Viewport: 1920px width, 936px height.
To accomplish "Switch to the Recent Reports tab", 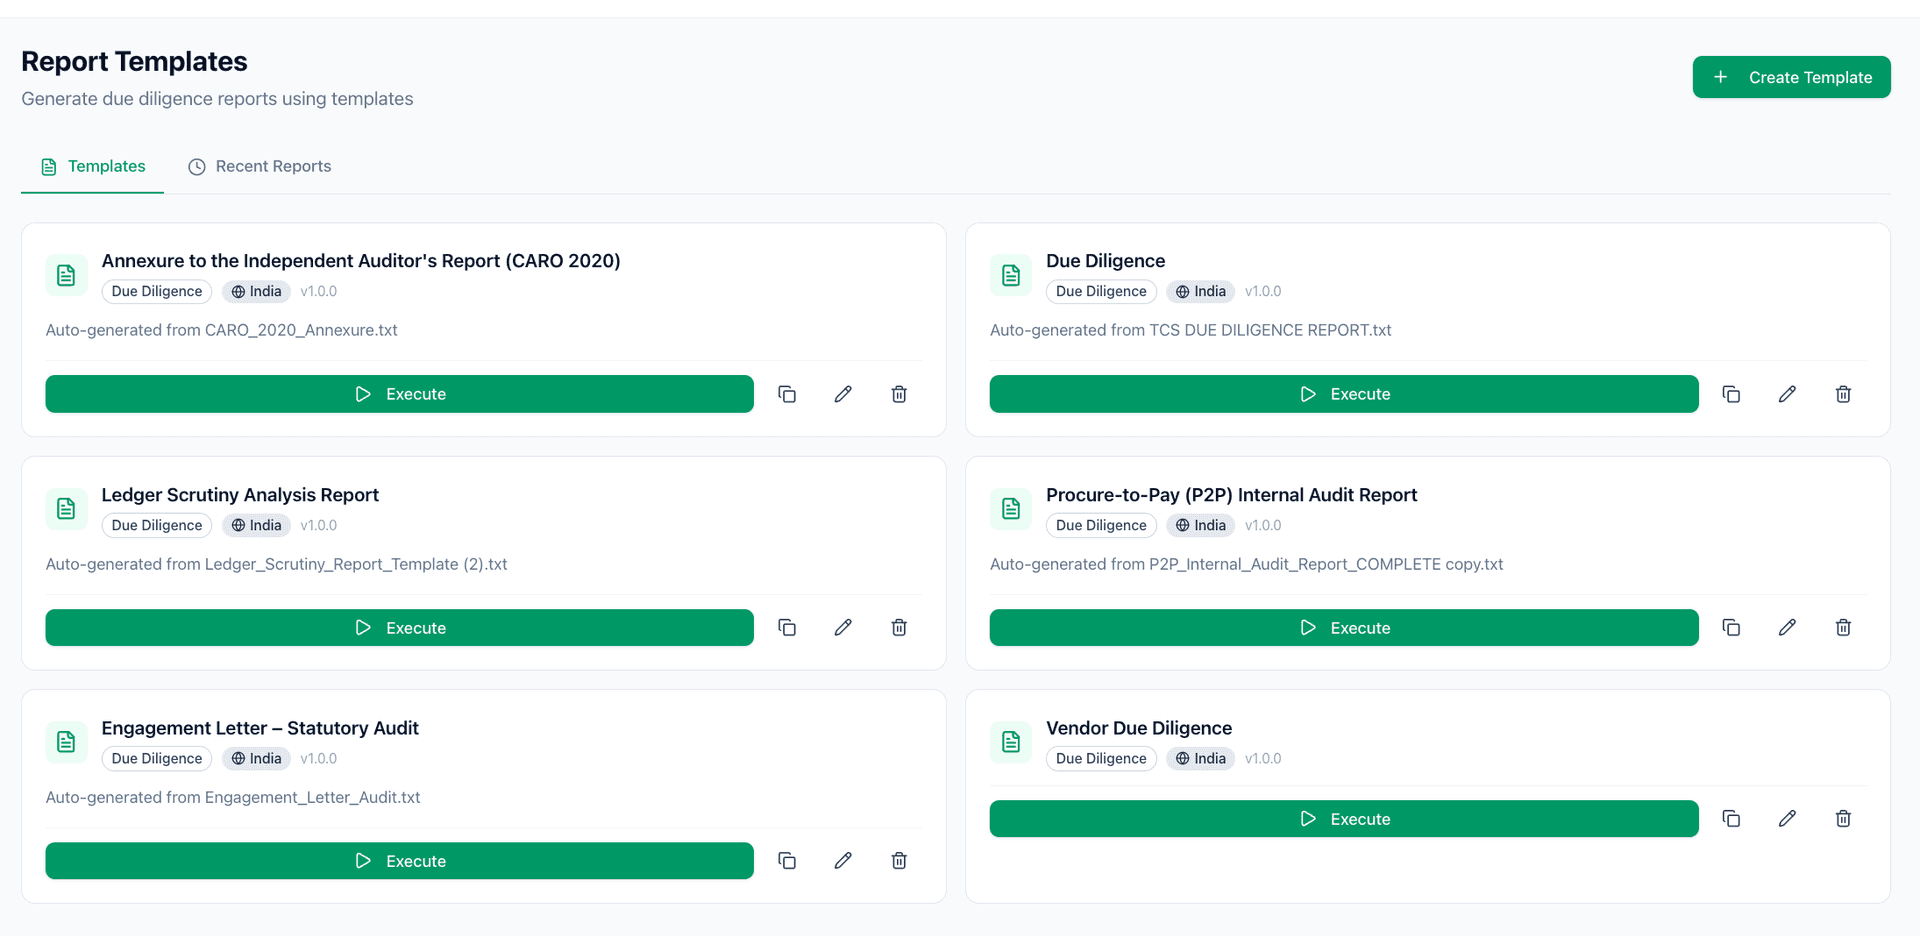I will 259,166.
